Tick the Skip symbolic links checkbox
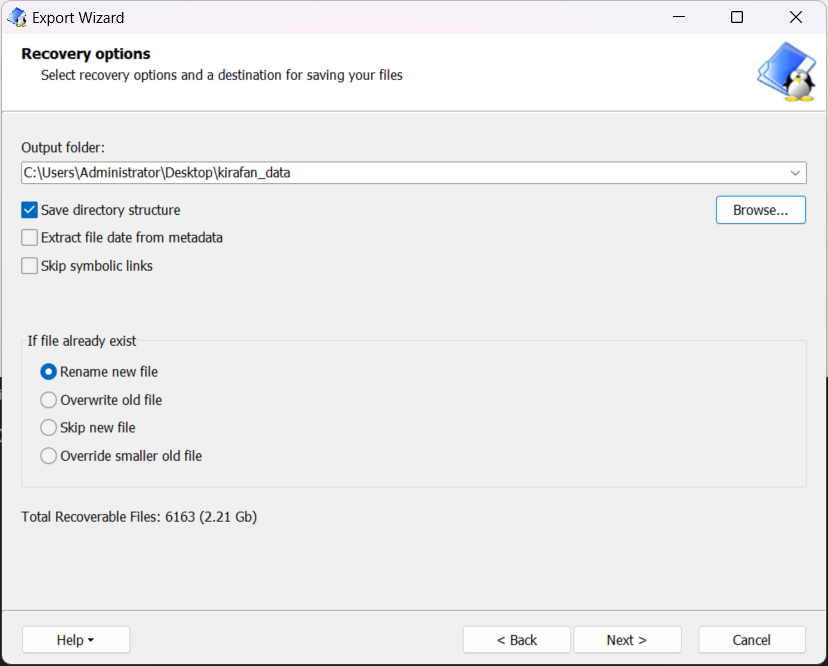This screenshot has height=666, width=828. (x=30, y=266)
